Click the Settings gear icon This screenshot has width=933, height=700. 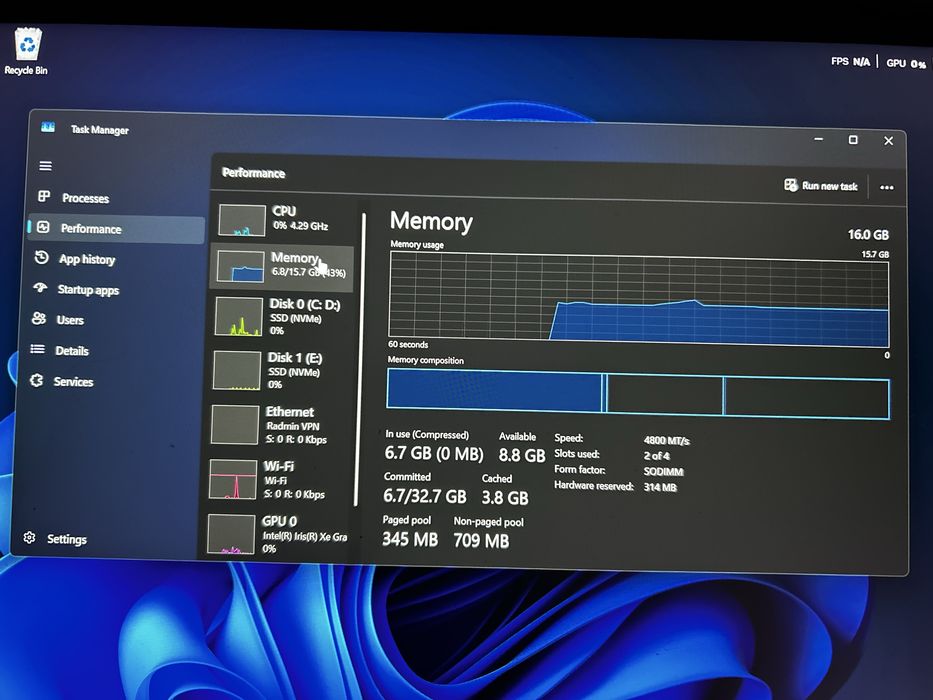[x=29, y=538]
